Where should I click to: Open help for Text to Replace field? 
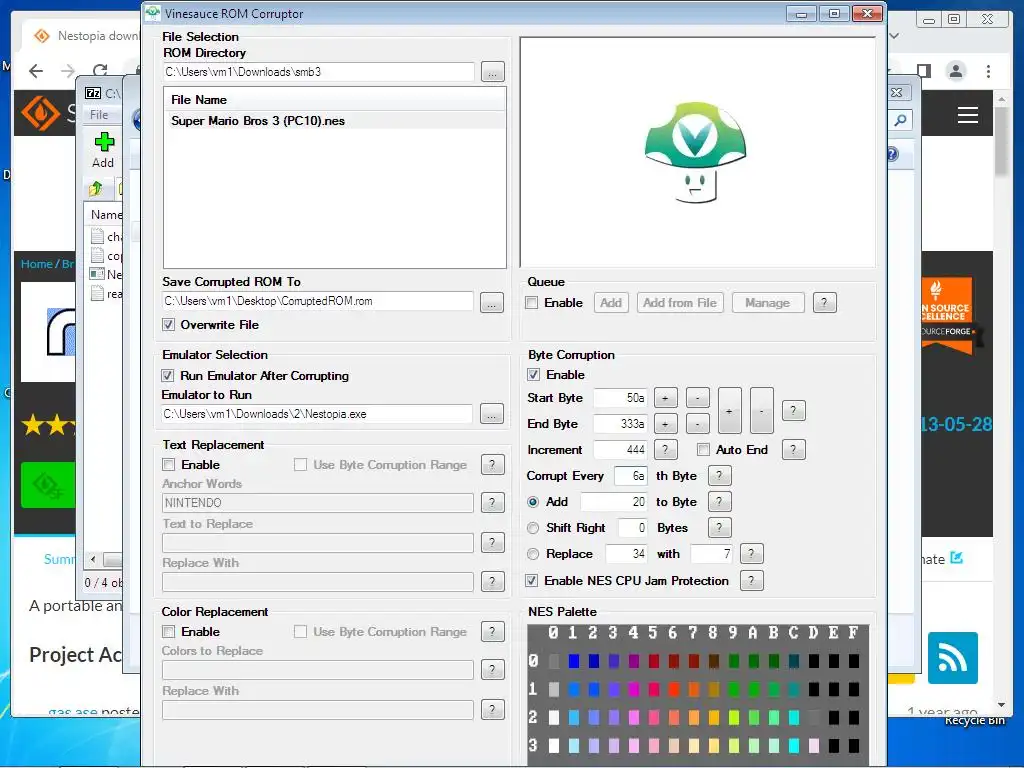click(x=492, y=542)
